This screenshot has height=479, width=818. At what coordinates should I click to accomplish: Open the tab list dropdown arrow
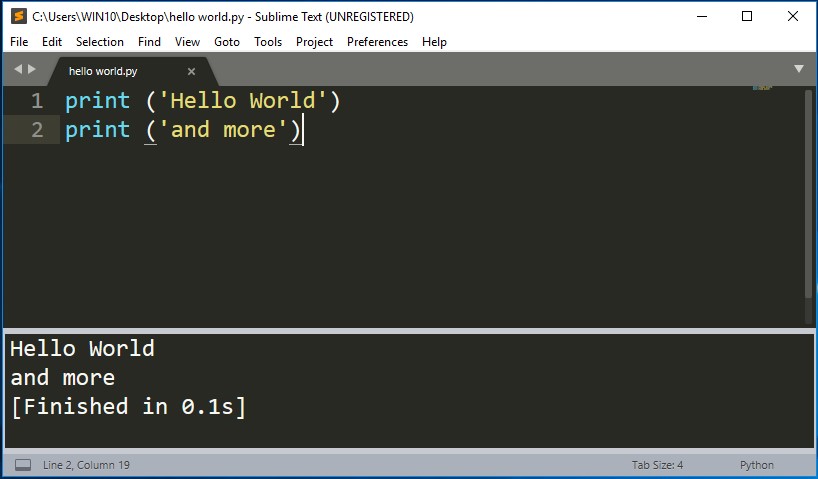799,69
